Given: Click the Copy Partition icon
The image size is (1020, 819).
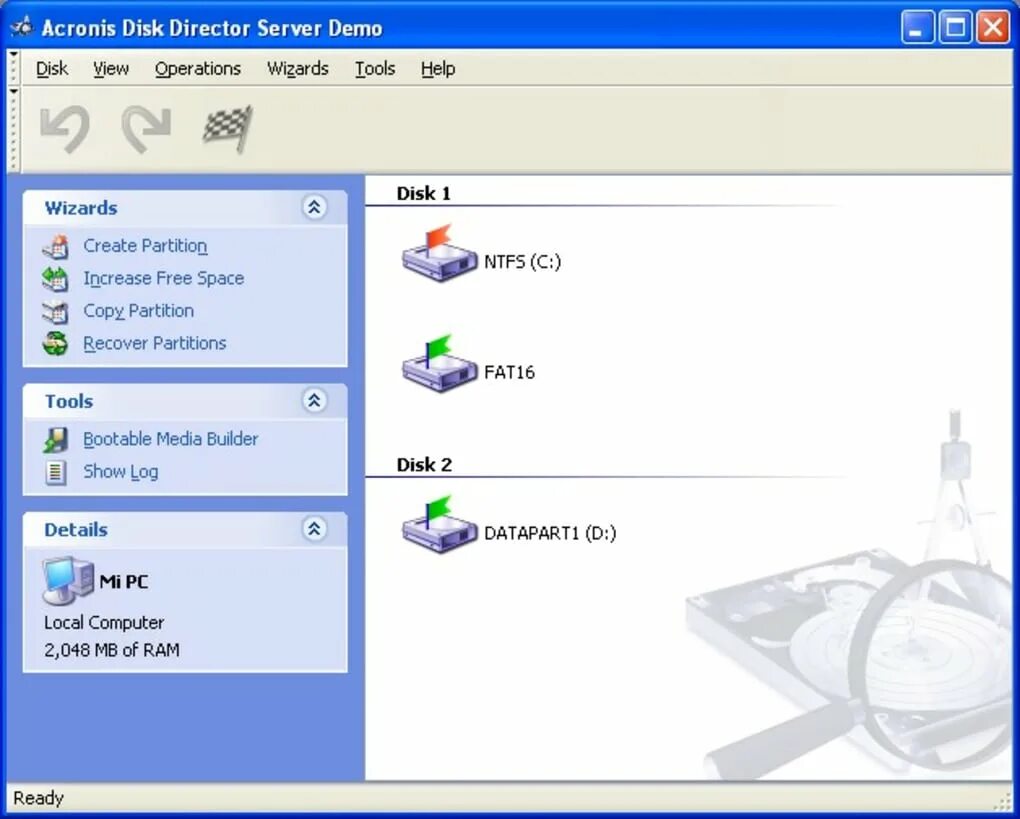Looking at the screenshot, I should coord(55,312).
